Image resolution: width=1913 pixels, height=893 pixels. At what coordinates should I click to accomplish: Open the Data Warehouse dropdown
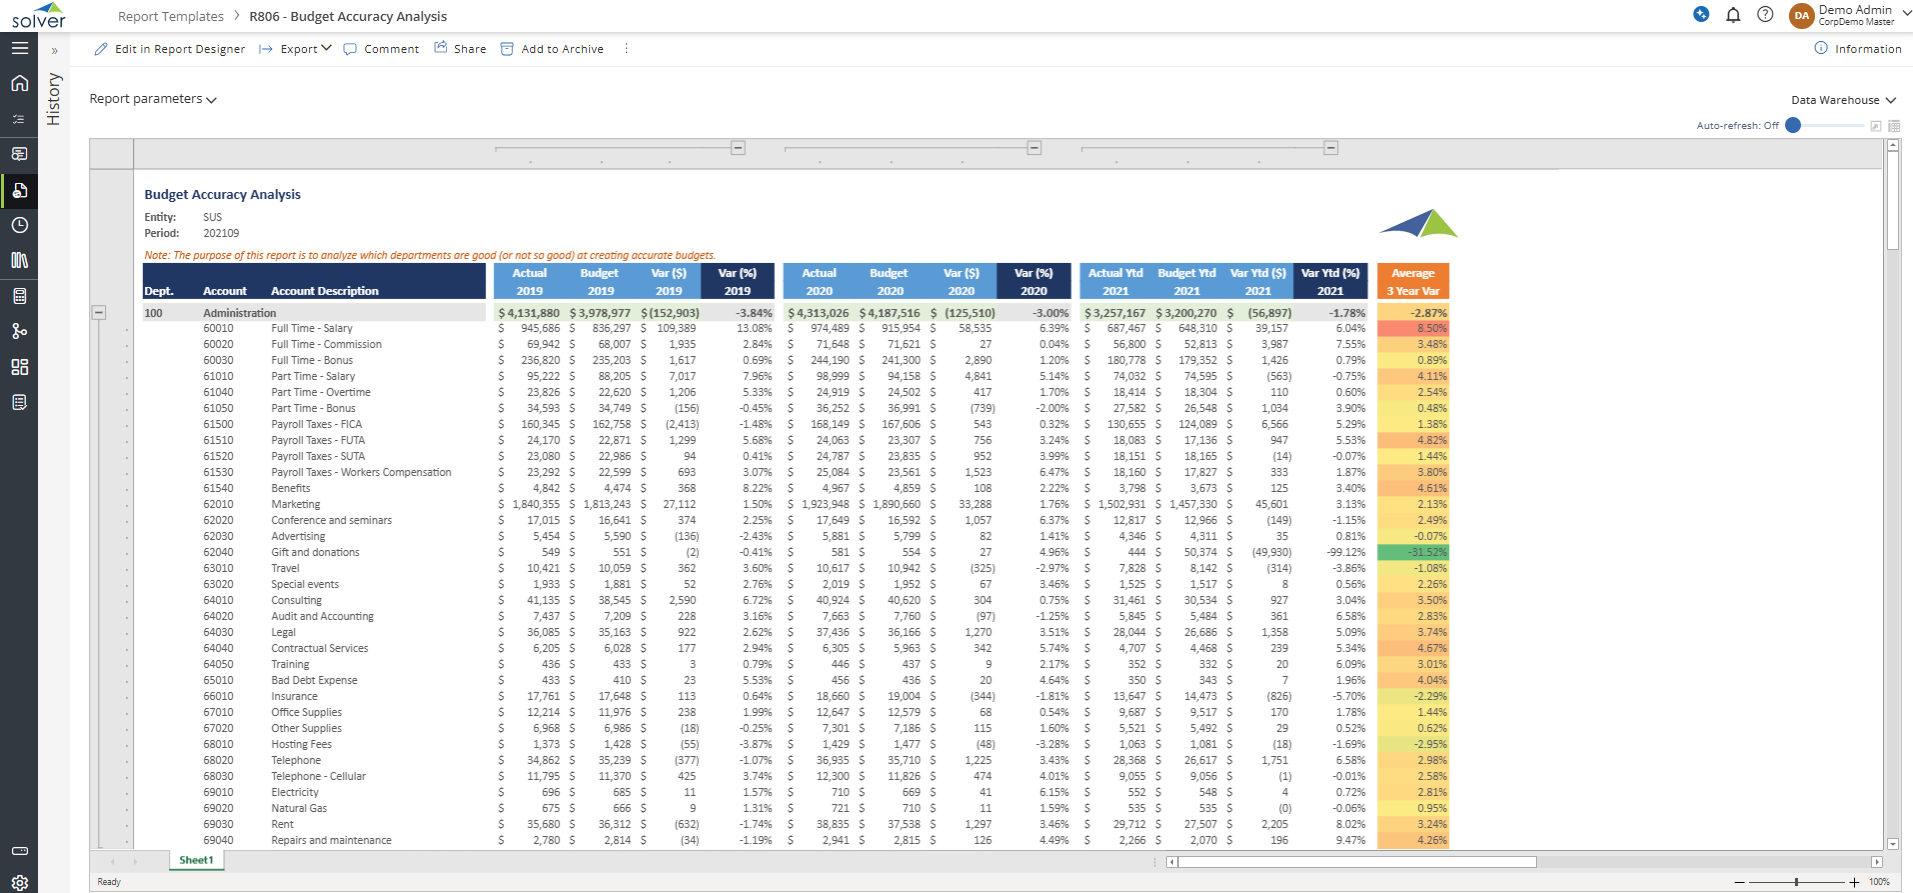point(1842,100)
